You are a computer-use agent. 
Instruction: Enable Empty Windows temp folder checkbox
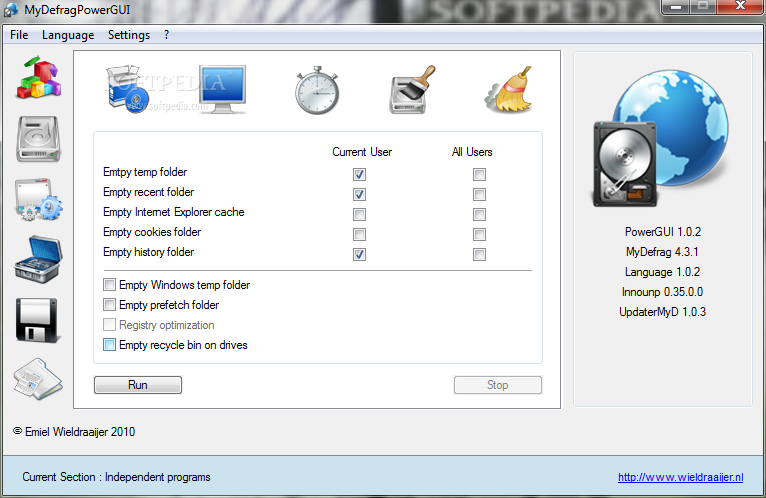pyautogui.click(x=109, y=284)
